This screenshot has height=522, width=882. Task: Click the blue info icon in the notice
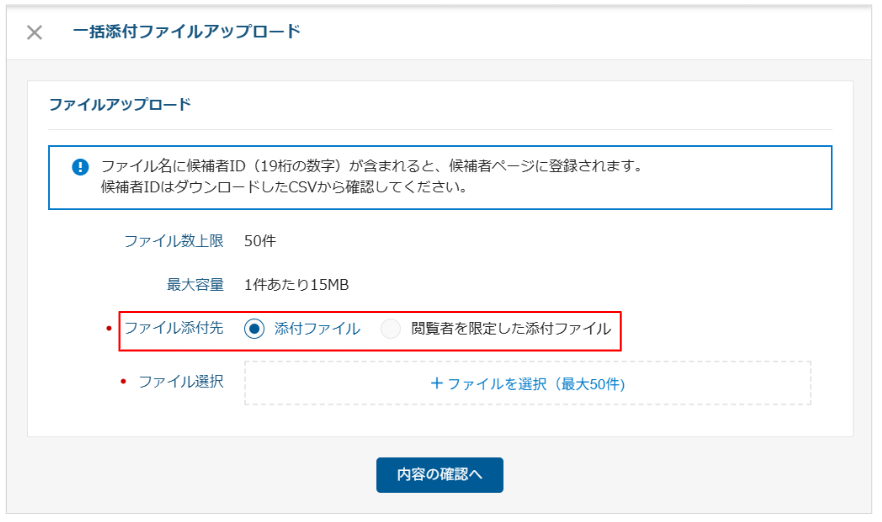[80, 166]
